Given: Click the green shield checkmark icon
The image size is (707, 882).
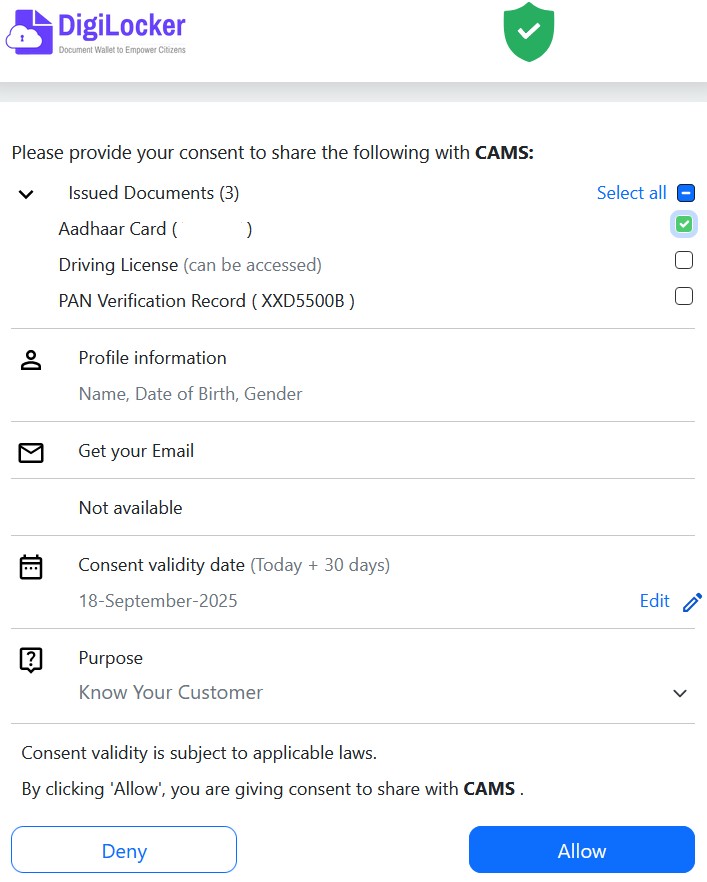Looking at the screenshot, I should tap(528, 30).
